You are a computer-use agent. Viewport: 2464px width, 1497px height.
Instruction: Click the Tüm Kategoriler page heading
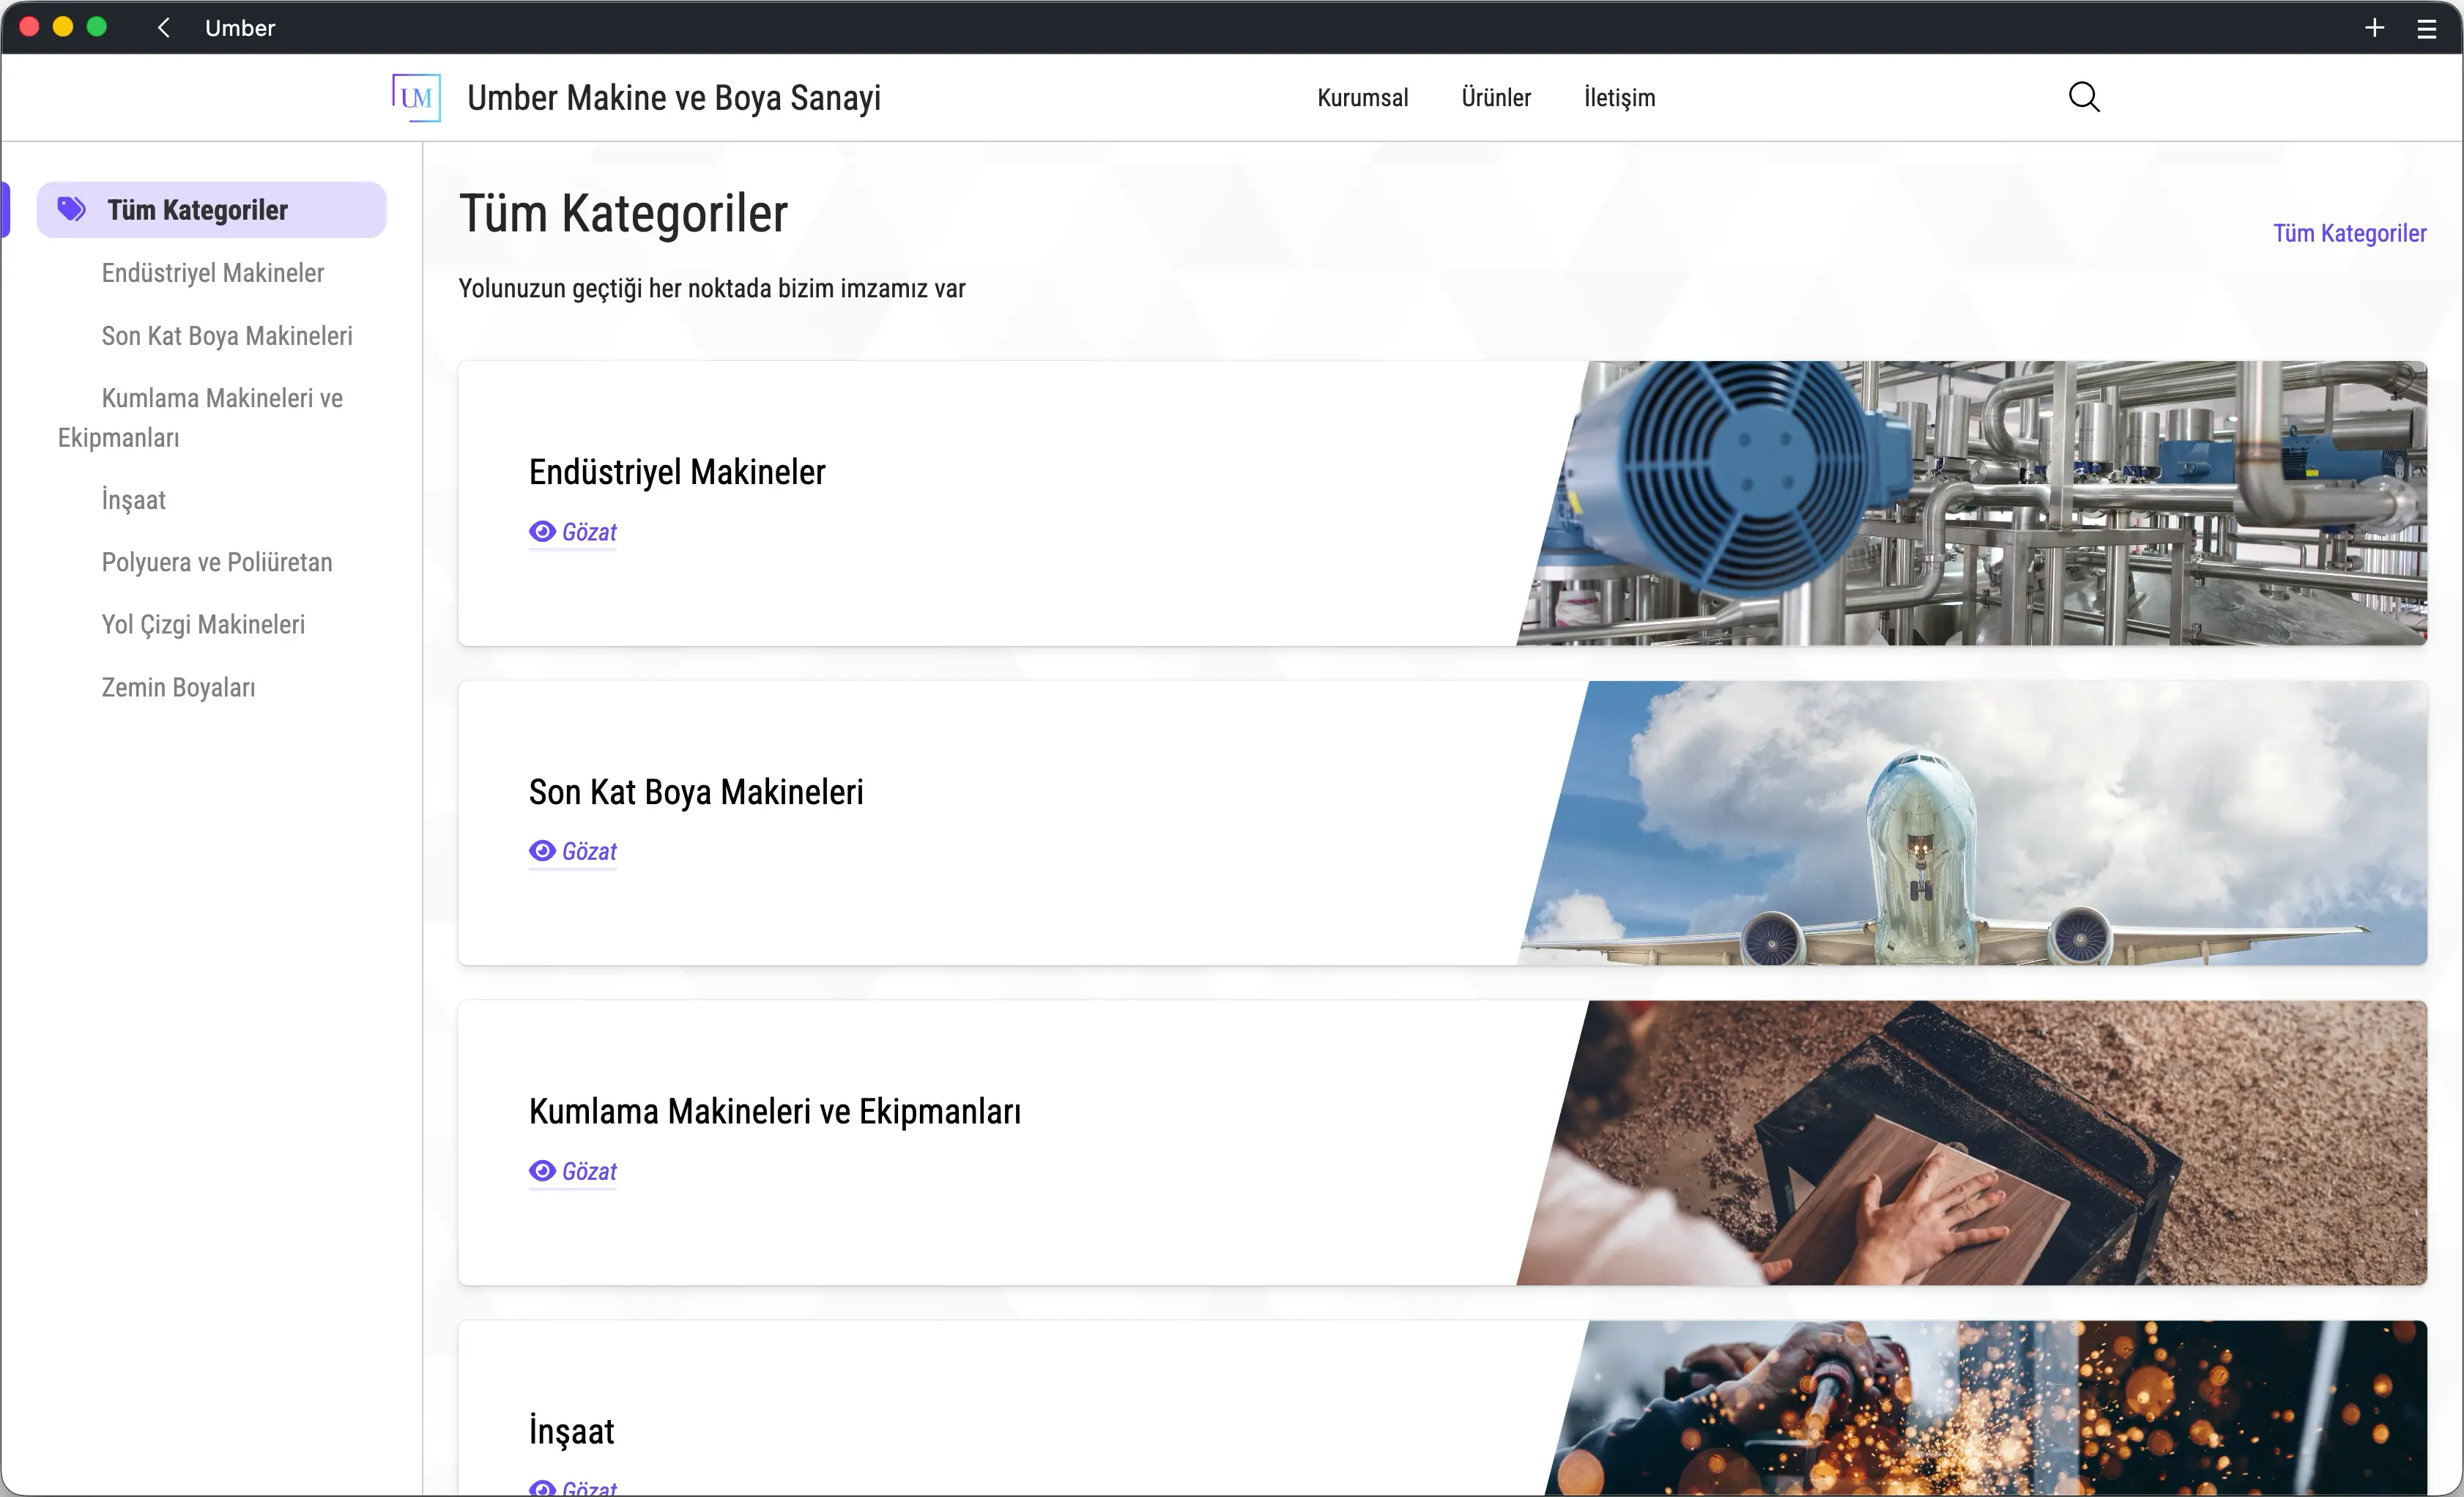click(x=623, y=213)
